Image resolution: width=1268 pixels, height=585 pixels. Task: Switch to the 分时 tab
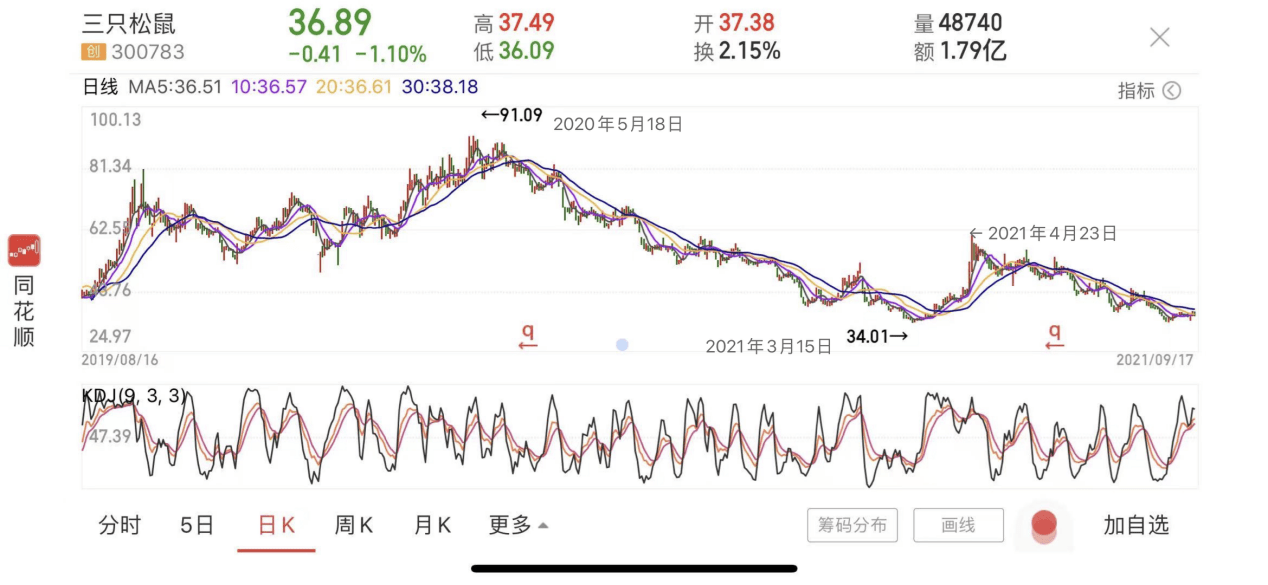[120, 525]
